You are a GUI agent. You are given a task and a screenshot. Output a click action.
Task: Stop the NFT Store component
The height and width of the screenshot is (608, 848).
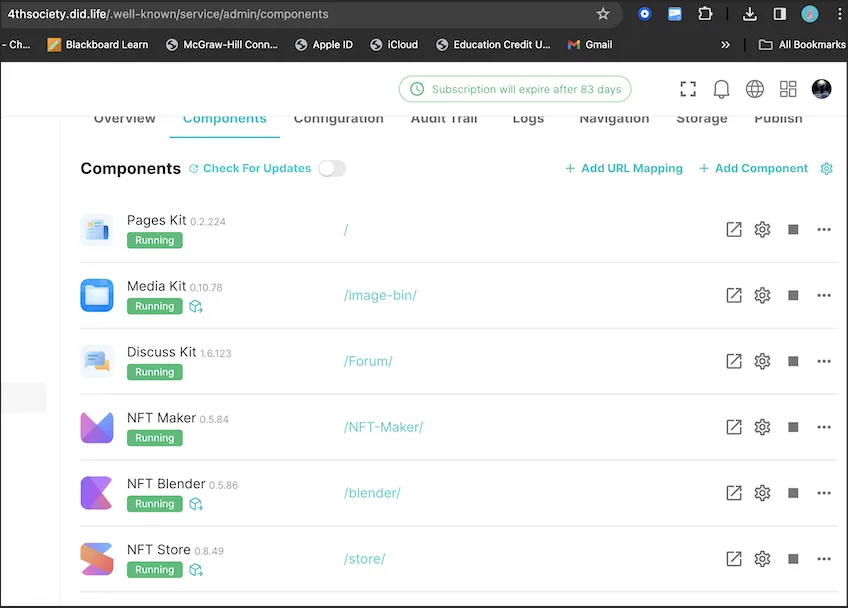tap(793, 559)
